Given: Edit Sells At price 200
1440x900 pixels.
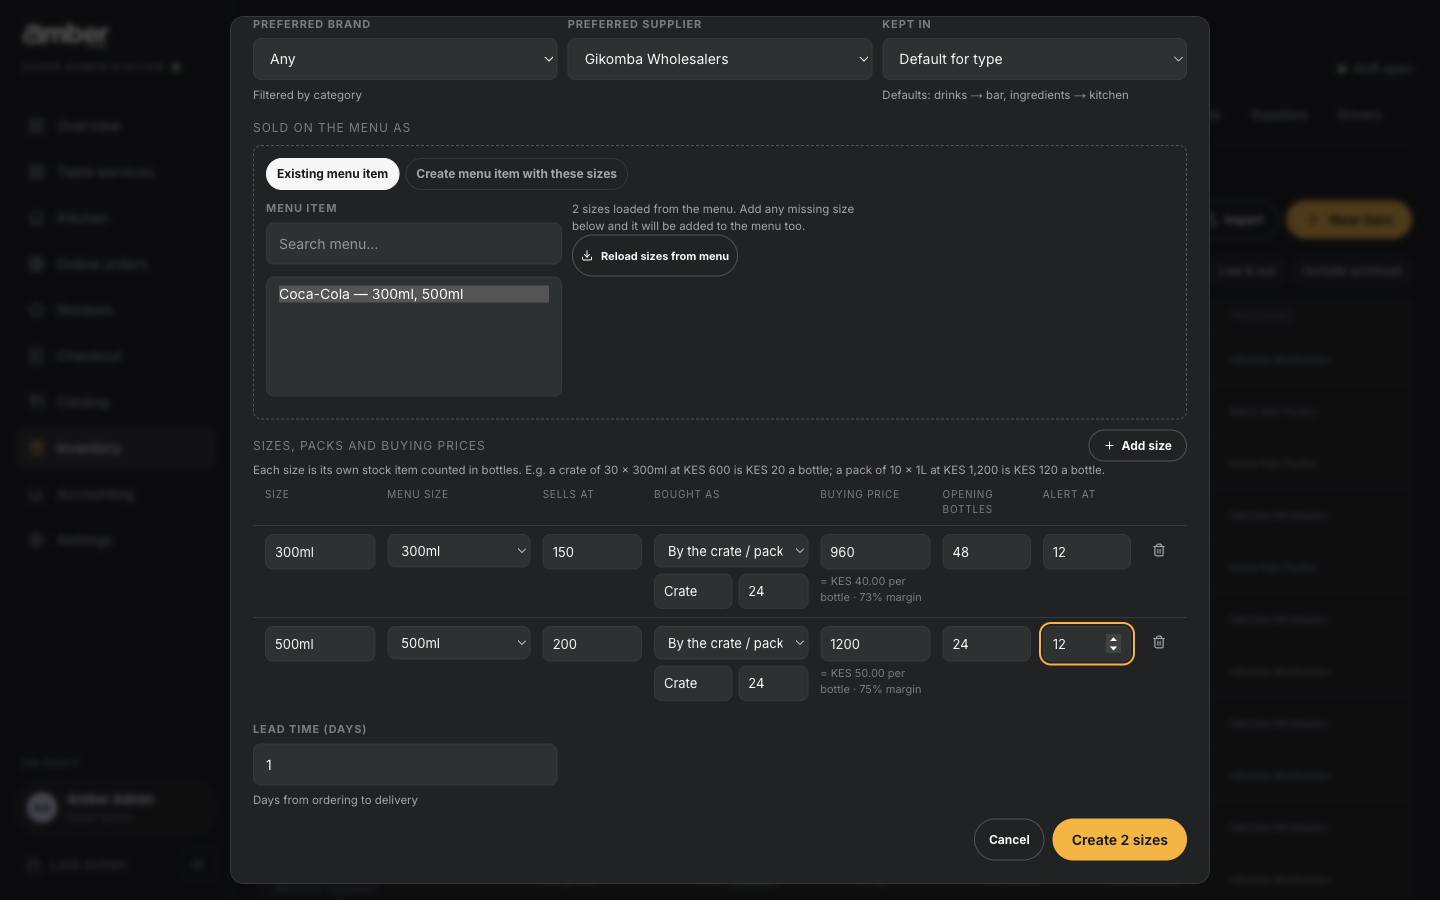Looking at the screenshot, I should [592, 644].
